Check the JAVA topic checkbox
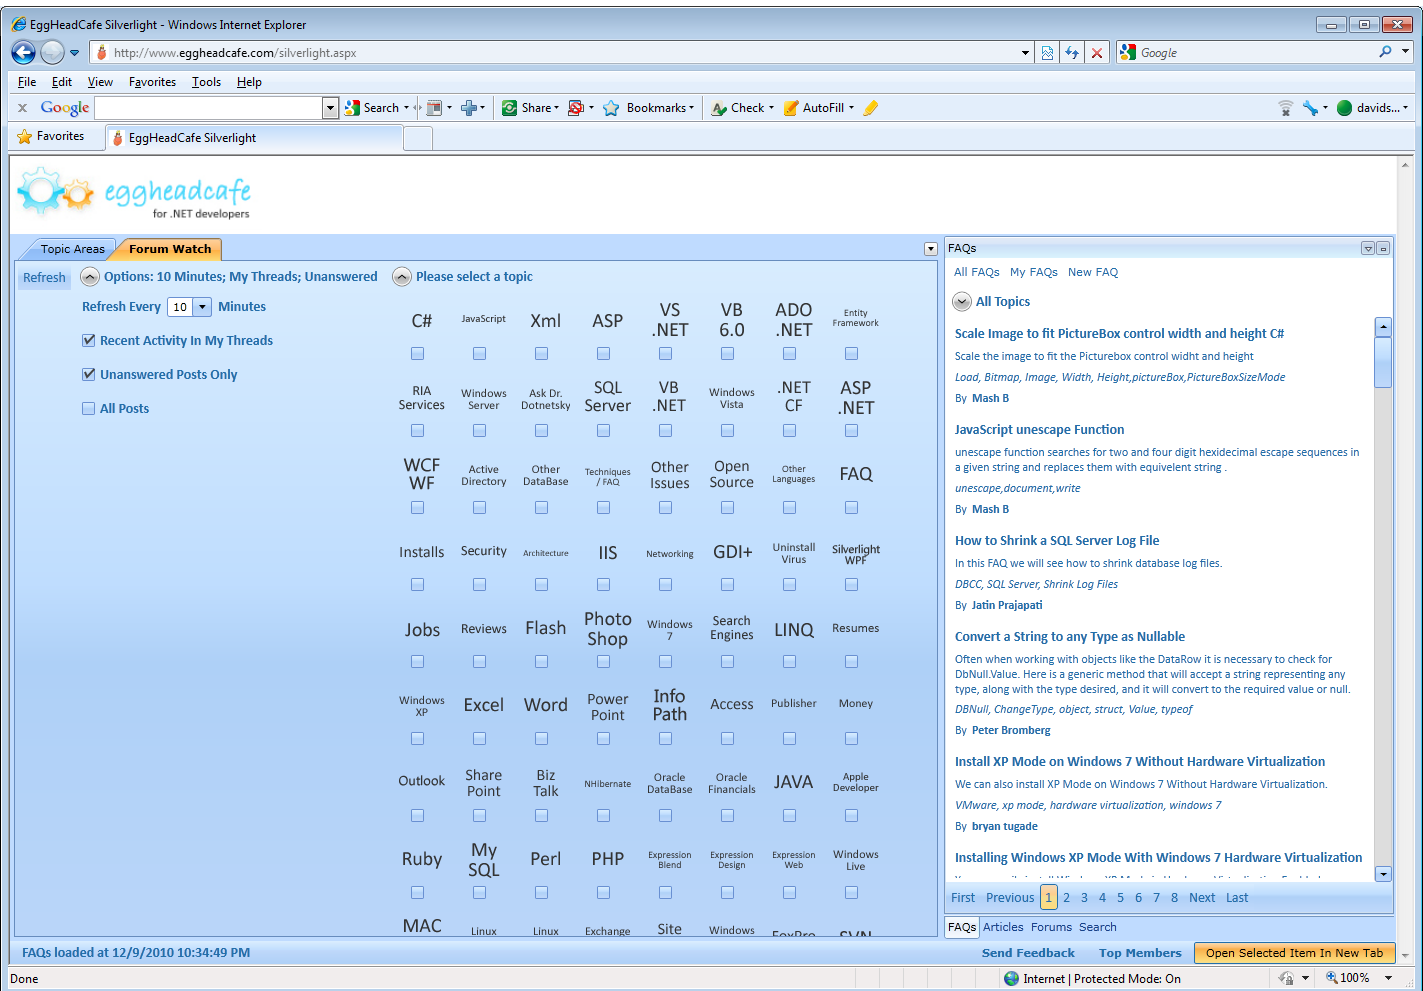 789,816
